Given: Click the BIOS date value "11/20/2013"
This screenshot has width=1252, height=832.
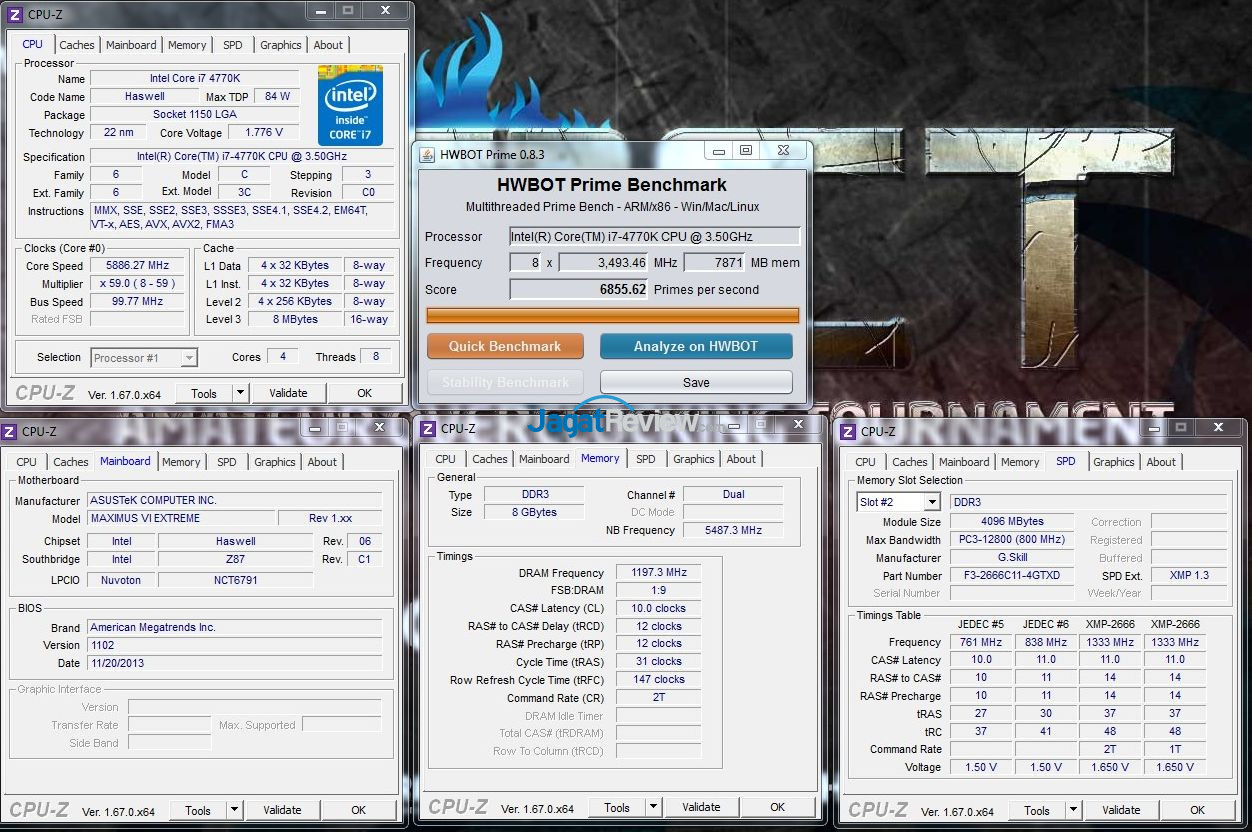Looking at the screenshot, I should (234, 663).
